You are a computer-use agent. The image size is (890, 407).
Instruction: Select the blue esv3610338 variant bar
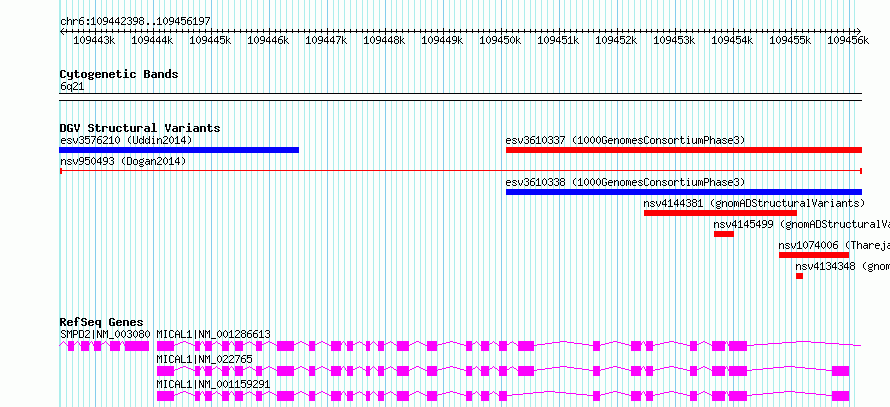pyautogui.click(x=684, y=192)
